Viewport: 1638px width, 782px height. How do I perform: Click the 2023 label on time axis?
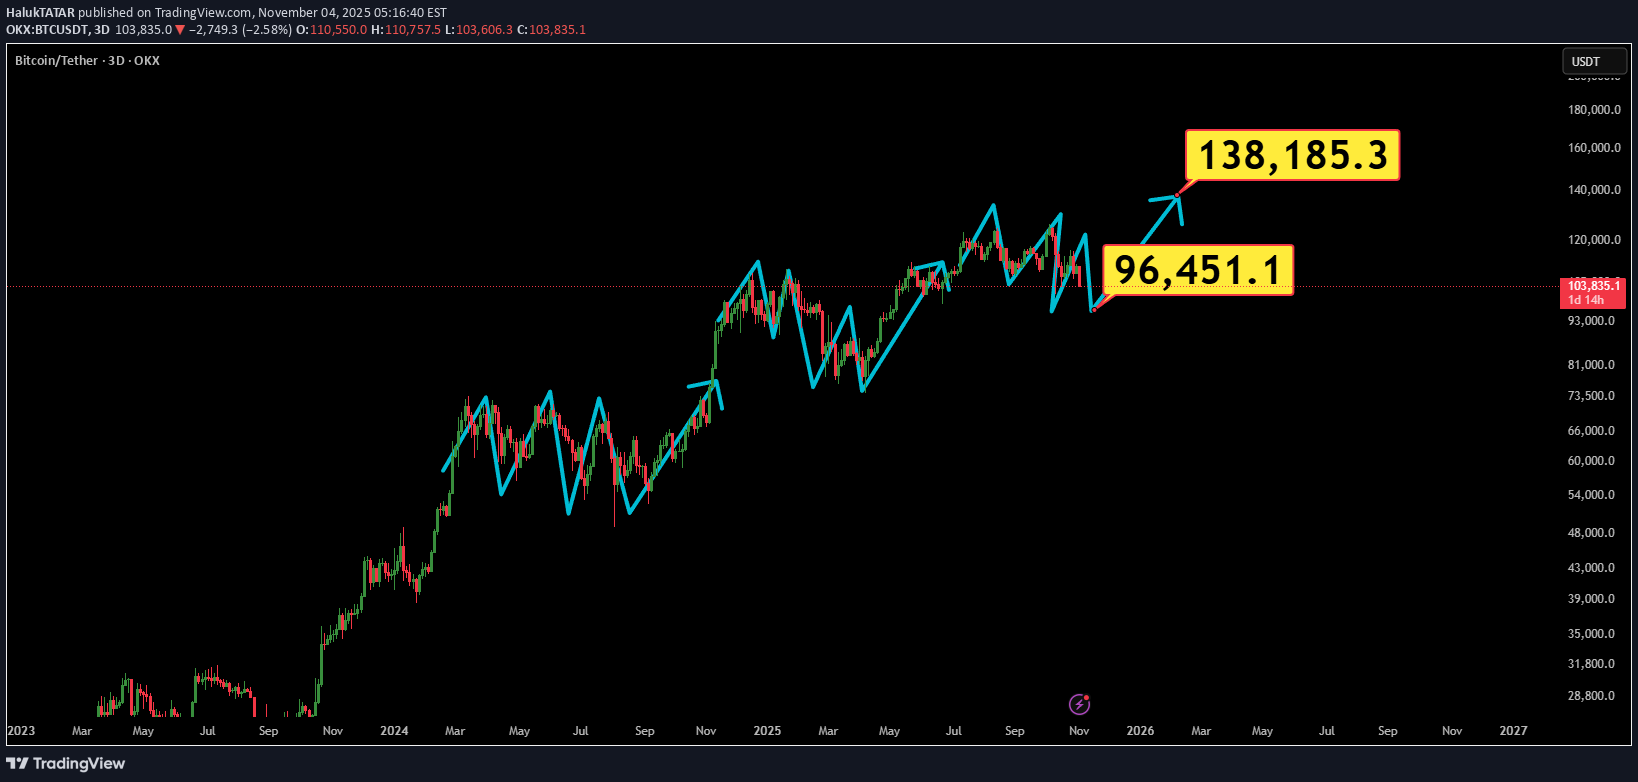(x=21, y=731)
